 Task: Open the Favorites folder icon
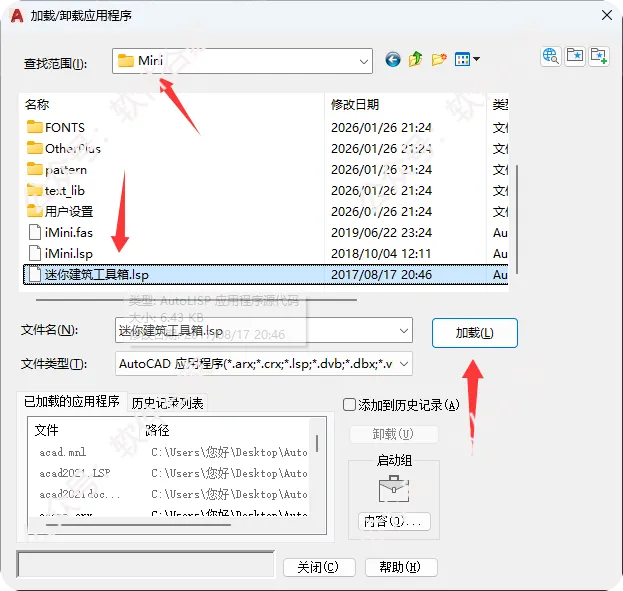[x=575, y=56]
